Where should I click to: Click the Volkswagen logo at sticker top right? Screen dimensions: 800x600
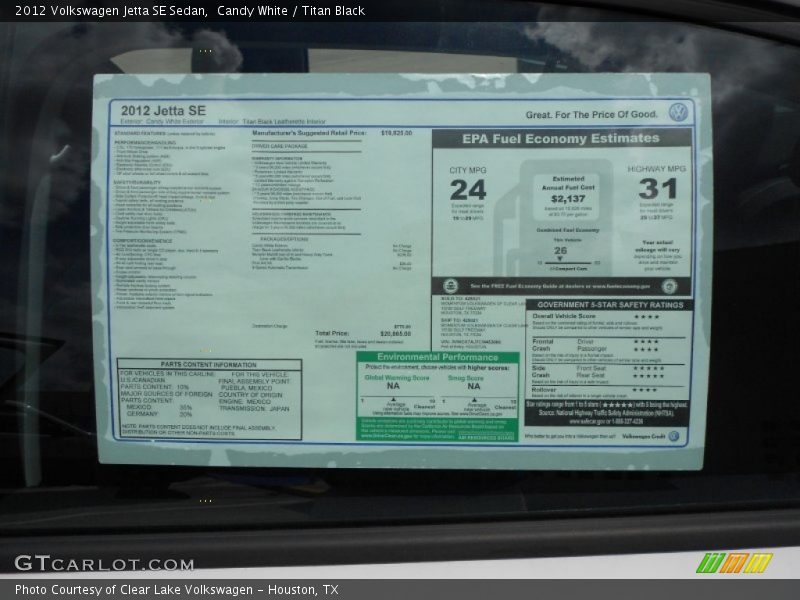[679, 112]
